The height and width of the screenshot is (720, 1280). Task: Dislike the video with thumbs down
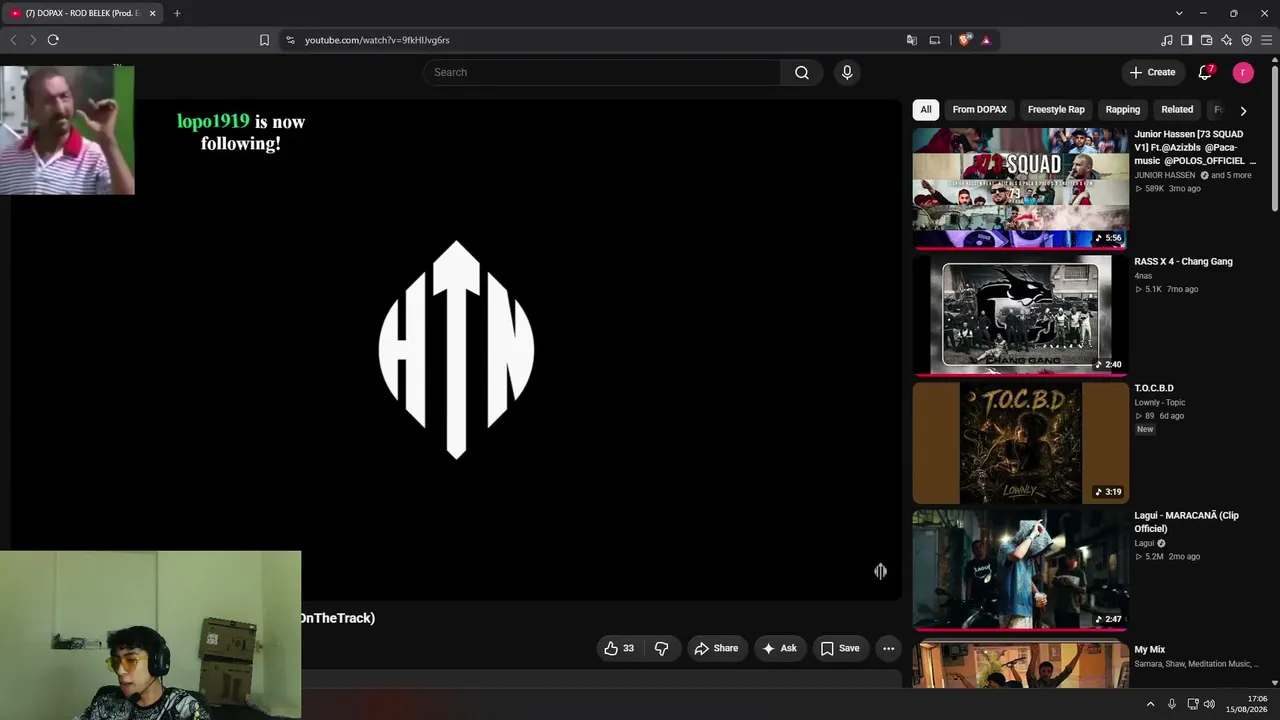click(661, 648)
